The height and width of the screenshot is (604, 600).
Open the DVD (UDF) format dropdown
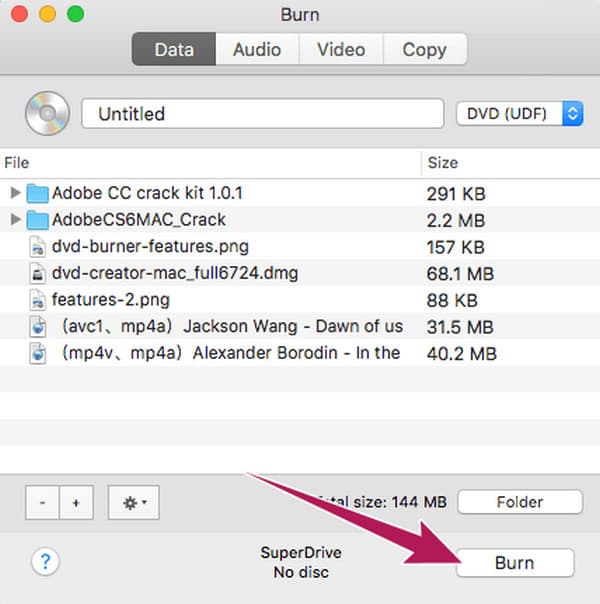pos(520,114)
